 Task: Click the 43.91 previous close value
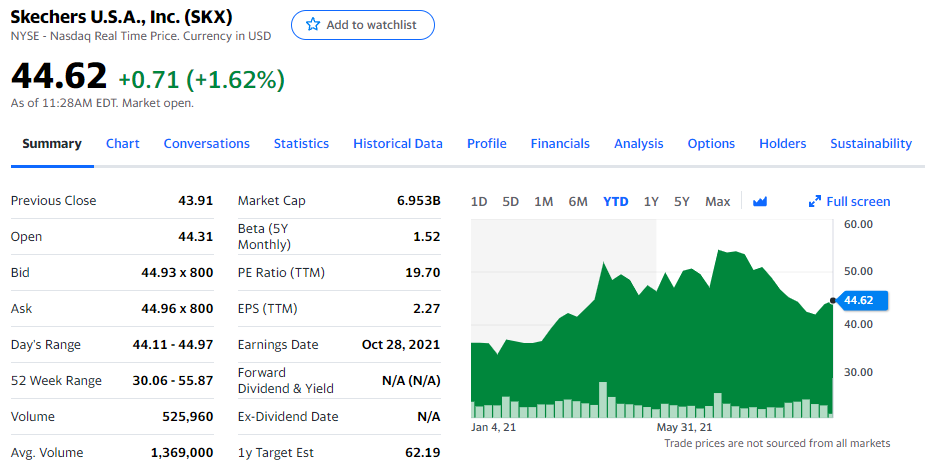pyautogui.click(x=195, y=201)
